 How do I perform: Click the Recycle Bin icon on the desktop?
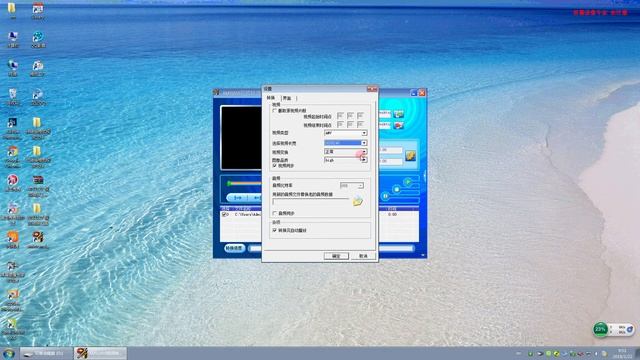point(13,97)
